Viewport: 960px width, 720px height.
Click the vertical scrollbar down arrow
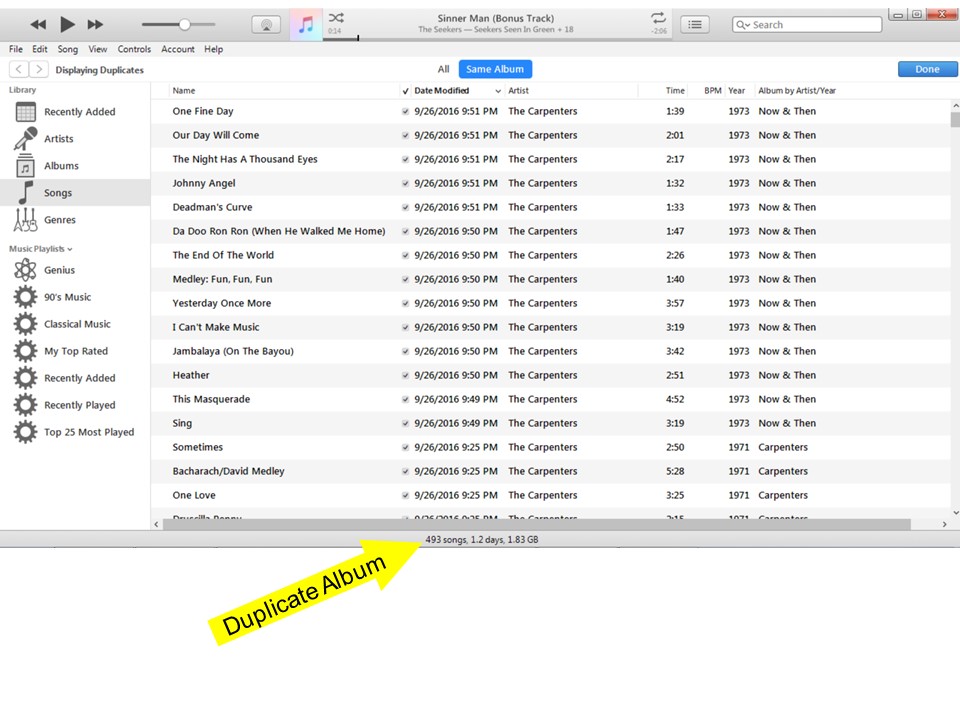[x=955, y=512]
